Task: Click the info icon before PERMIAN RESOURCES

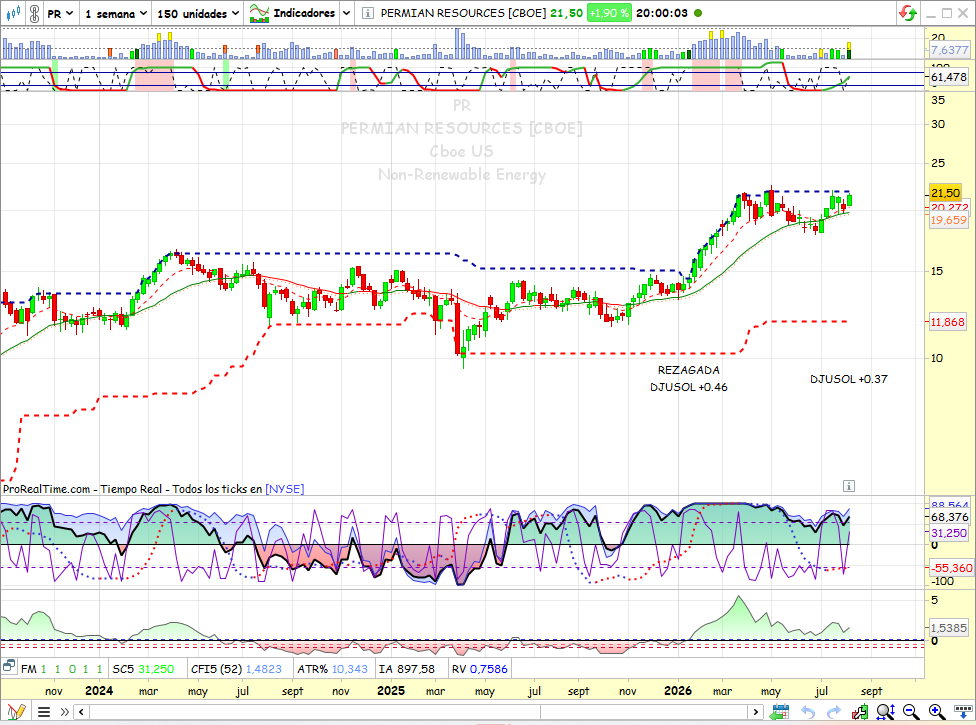Action: tap(368, 13)
